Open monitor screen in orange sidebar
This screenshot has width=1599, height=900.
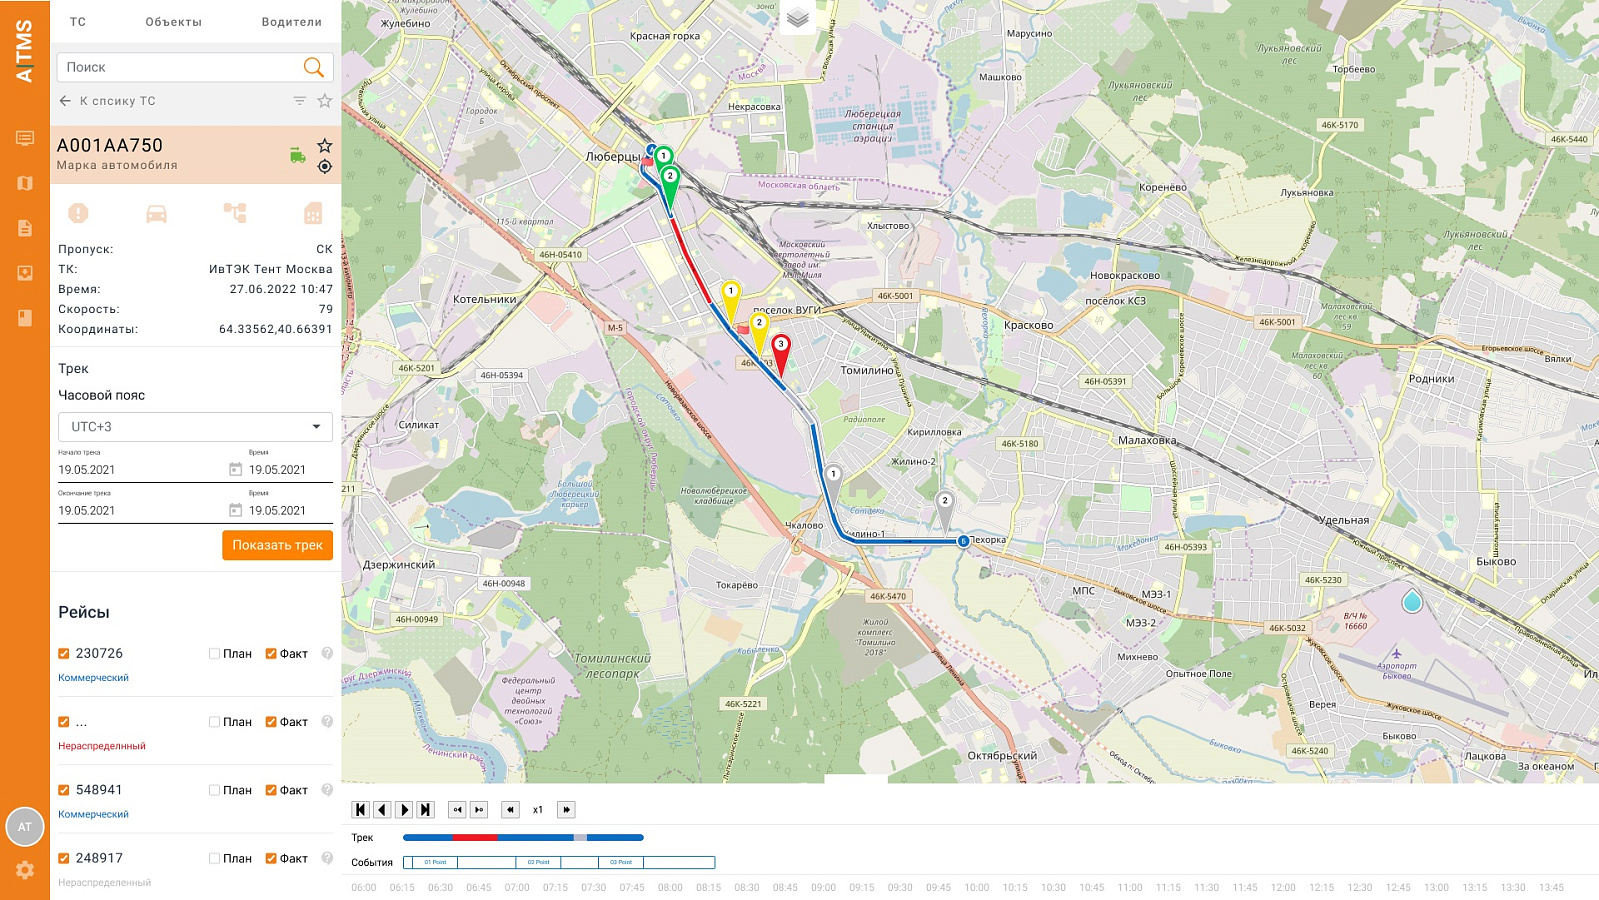[25, 138]
